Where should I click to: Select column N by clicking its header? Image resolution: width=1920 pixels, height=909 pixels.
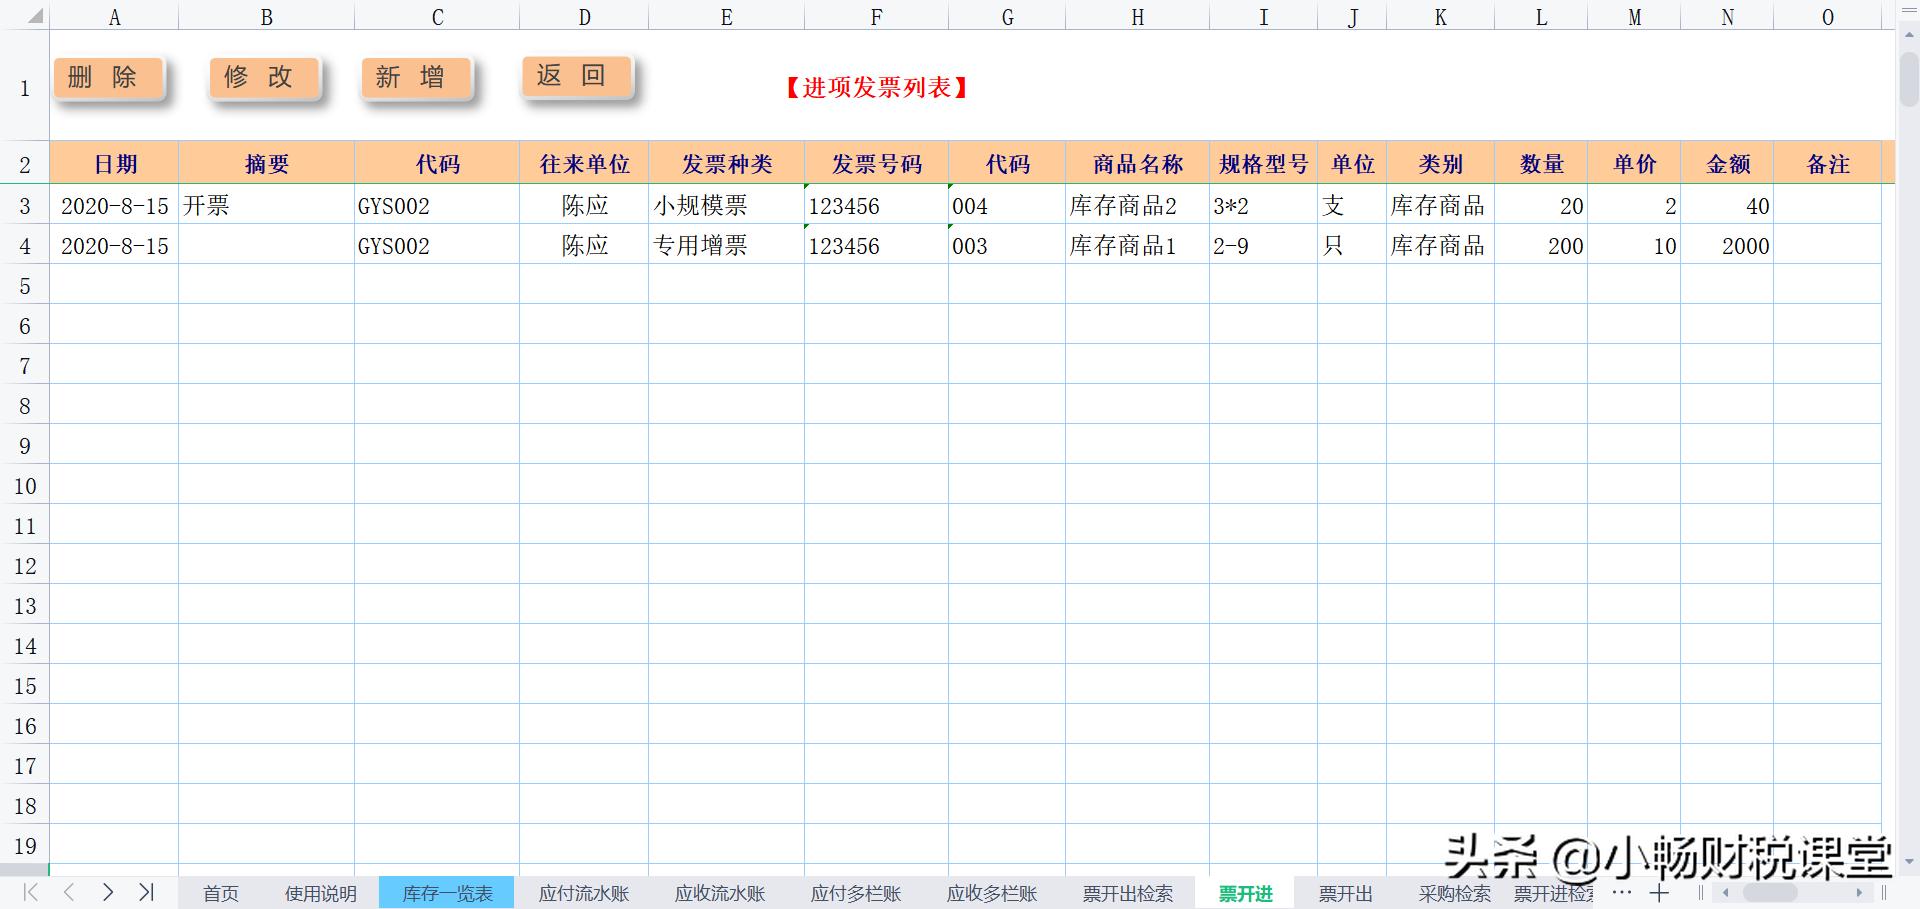point(1727,16)
